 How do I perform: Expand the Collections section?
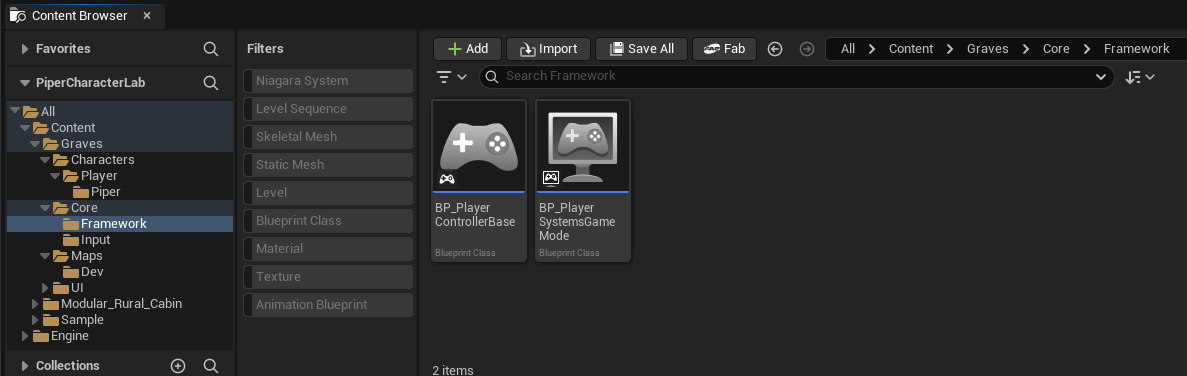pyautogui.click(x=25, y=366)
